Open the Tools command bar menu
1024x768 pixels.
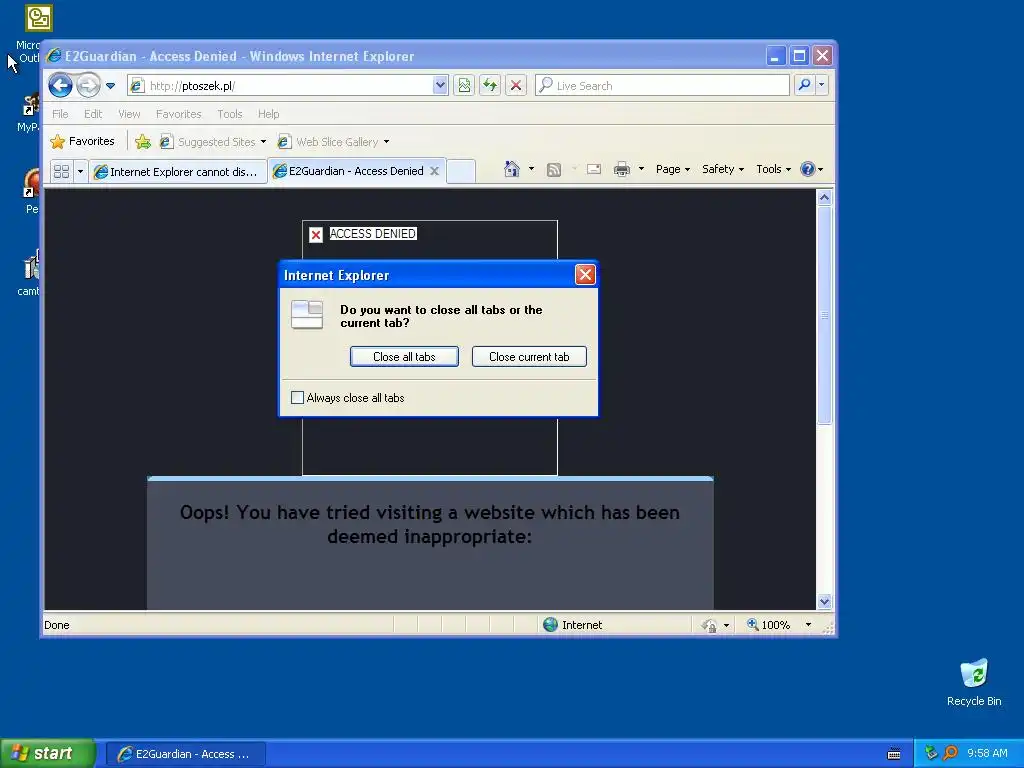pos(774,169)
